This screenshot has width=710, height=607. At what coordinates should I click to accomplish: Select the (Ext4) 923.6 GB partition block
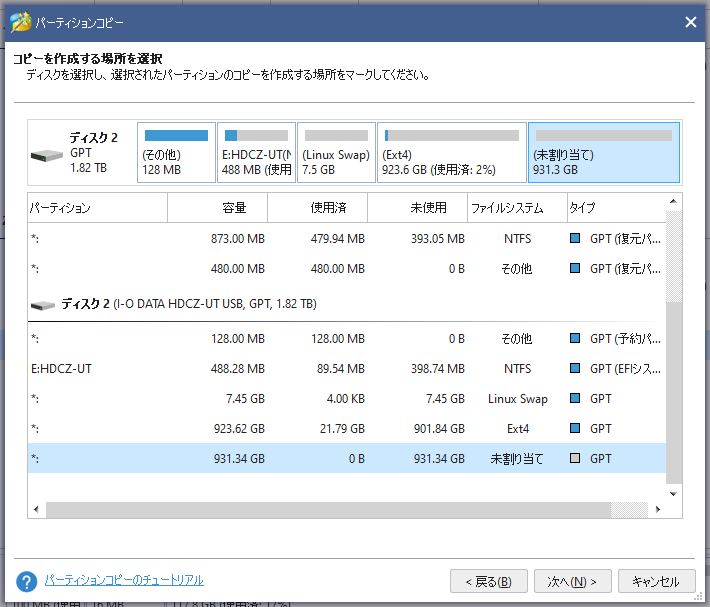point(451,153)
